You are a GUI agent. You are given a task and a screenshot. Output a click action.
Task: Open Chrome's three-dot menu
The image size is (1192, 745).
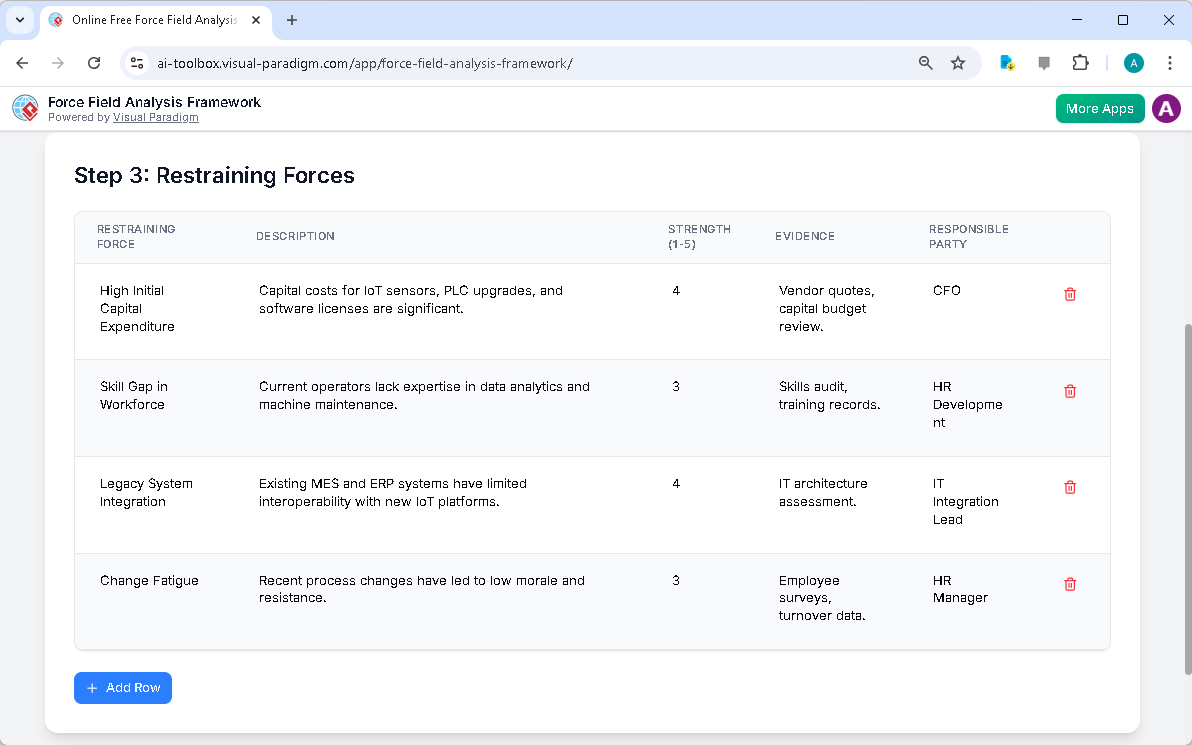[x=1170, y=62]
